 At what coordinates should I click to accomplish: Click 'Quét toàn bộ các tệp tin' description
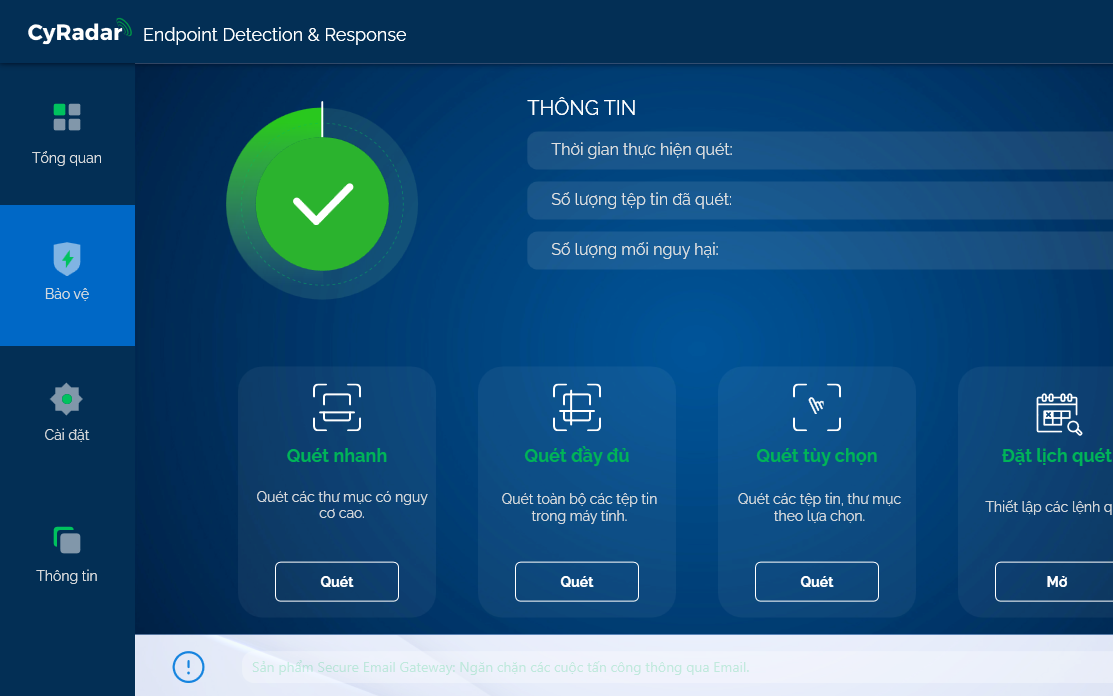[579, 507]
